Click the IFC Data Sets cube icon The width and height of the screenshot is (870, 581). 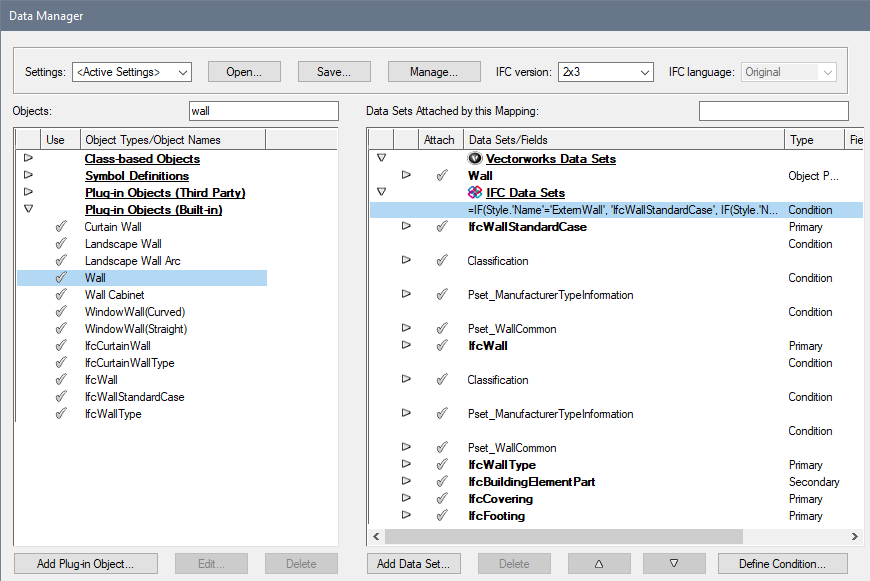click(475, 192)
